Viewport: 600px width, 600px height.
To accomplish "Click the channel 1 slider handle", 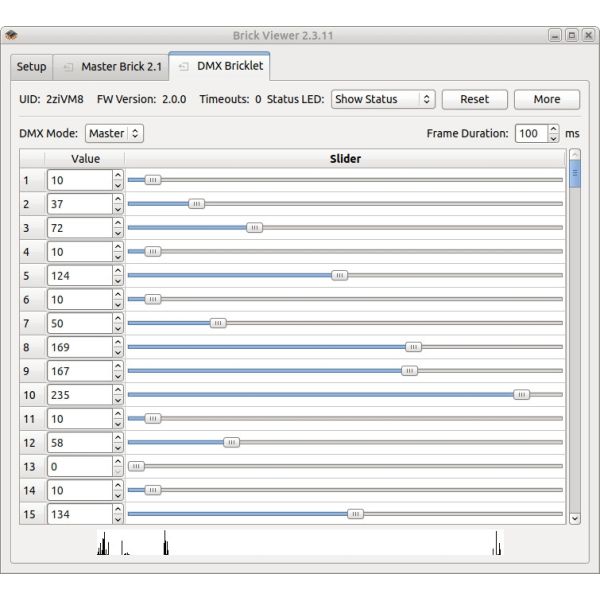I will pos(153,180).
